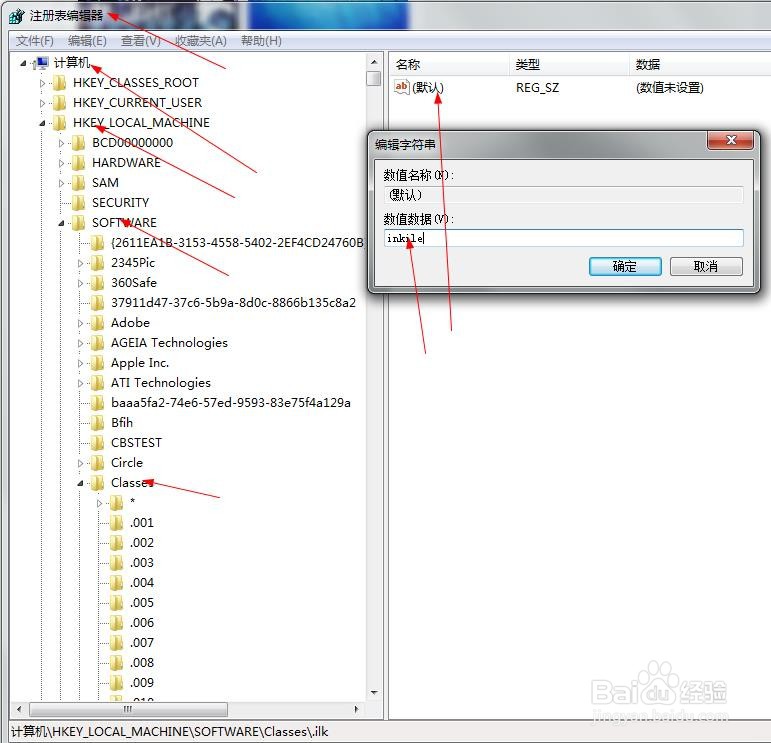This screenshot has height=743, width=771.
Task: Open the 帮助(H) menu
Action: (x=261, y=41)
